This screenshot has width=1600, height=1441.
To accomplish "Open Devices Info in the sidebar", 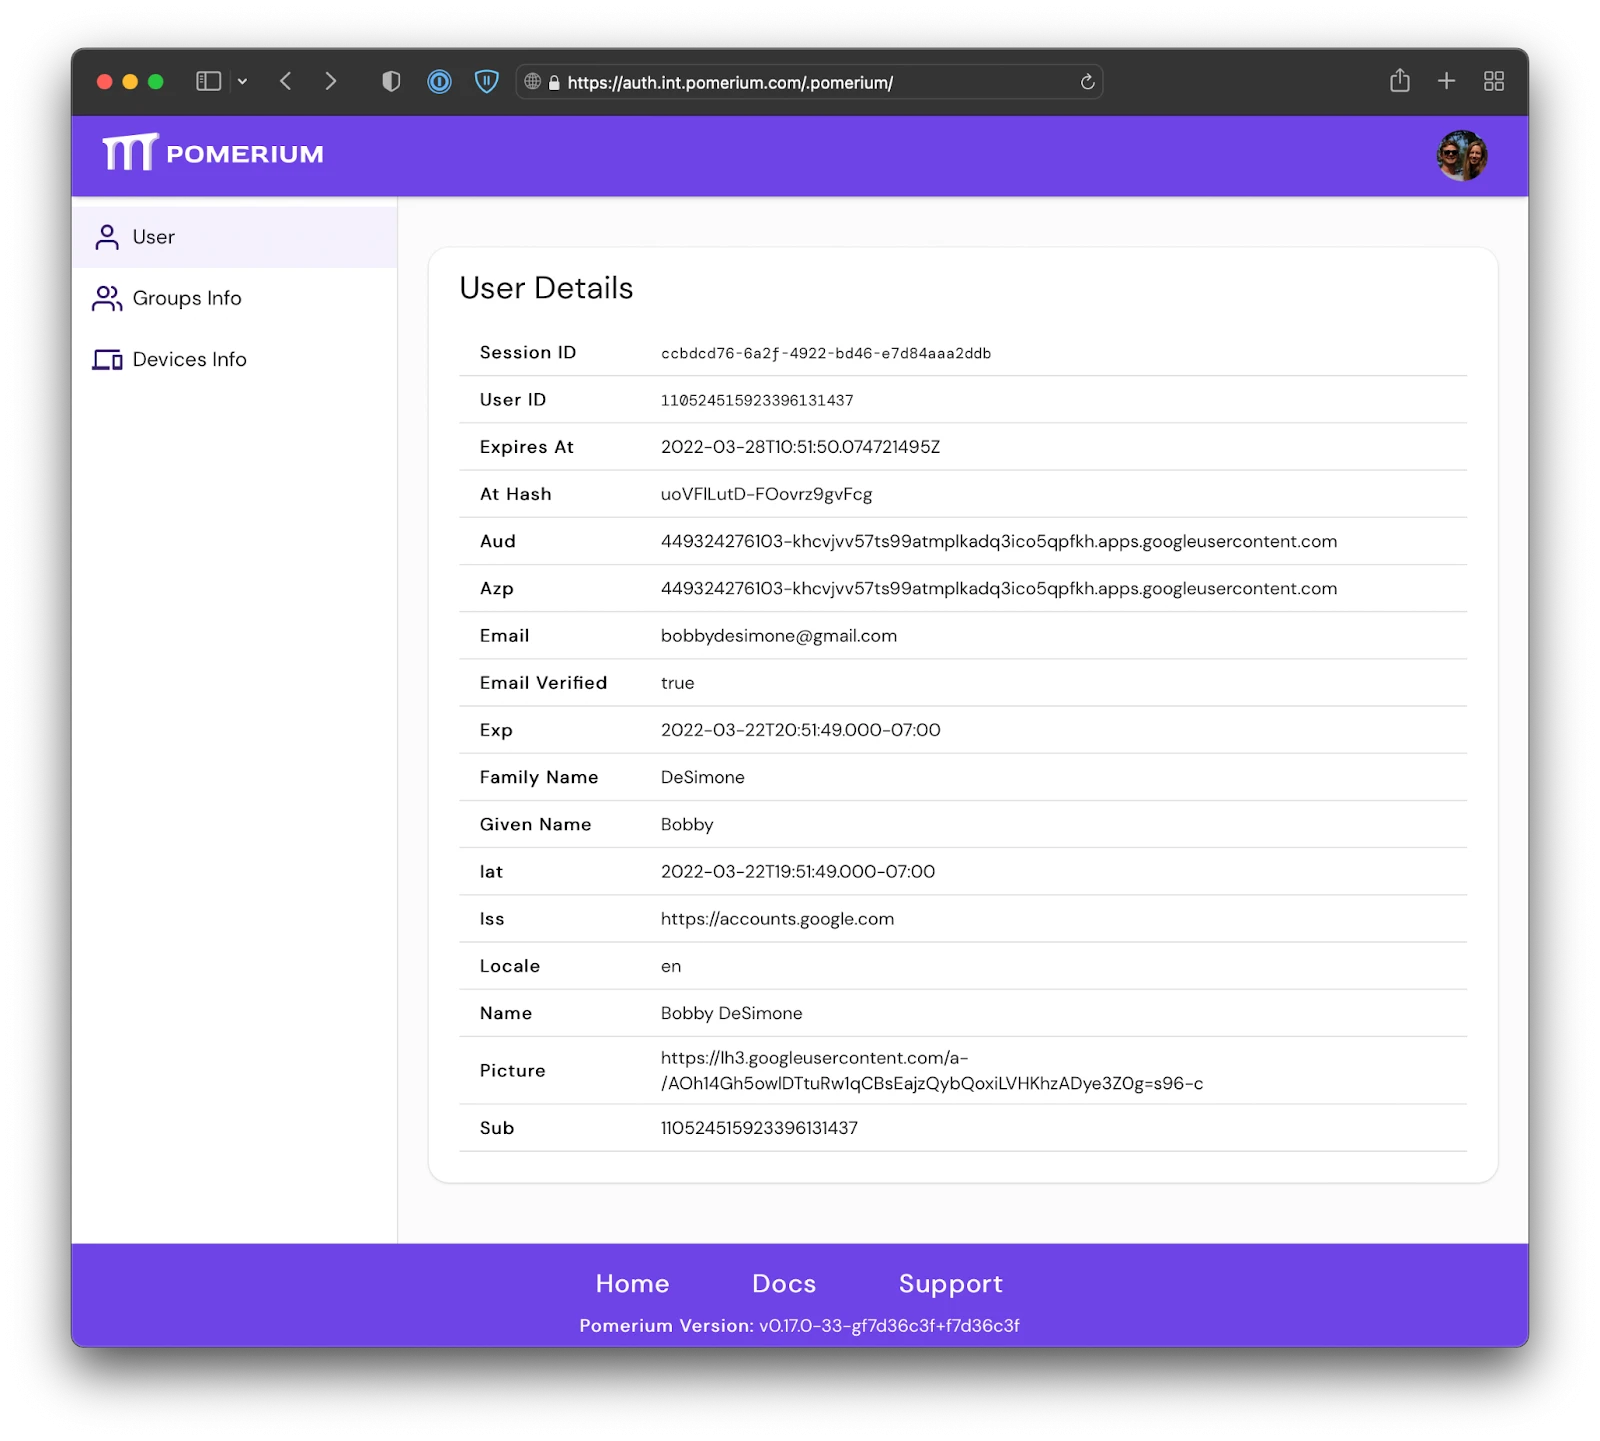I will 189,359.
